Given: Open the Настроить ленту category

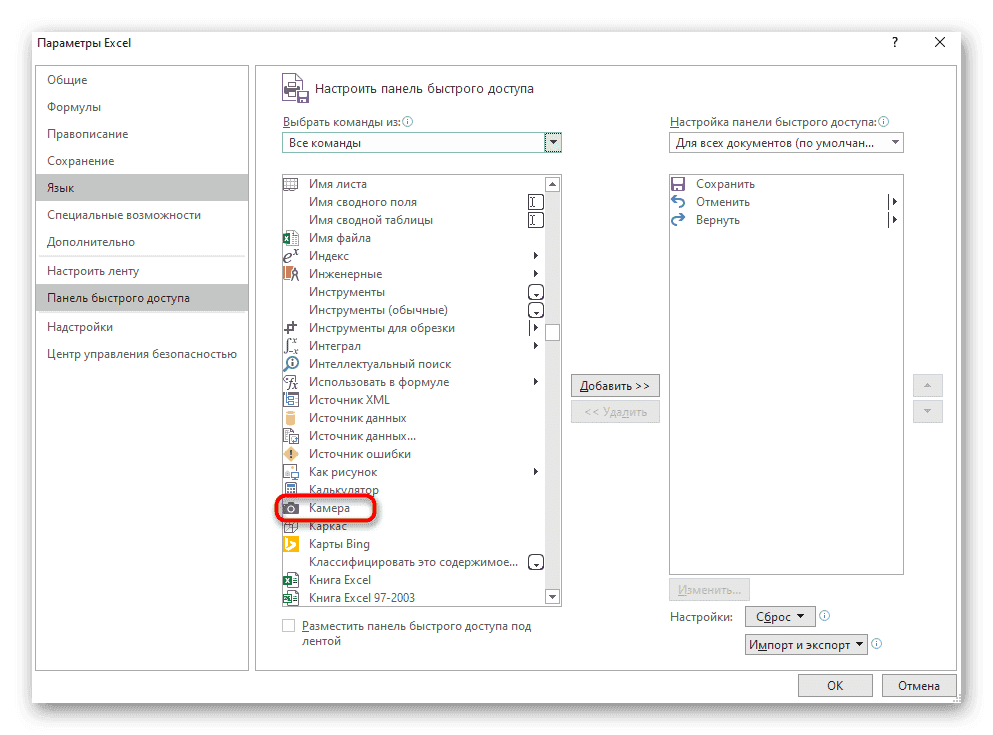Looking at the screenshot, I should click(93, 271).
